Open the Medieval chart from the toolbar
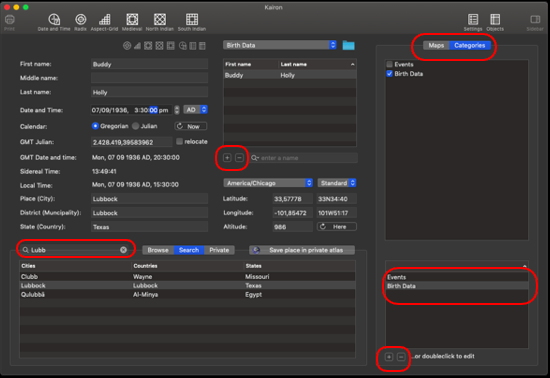The height and width of the screenshot is (378, 550). pos(132,22)
